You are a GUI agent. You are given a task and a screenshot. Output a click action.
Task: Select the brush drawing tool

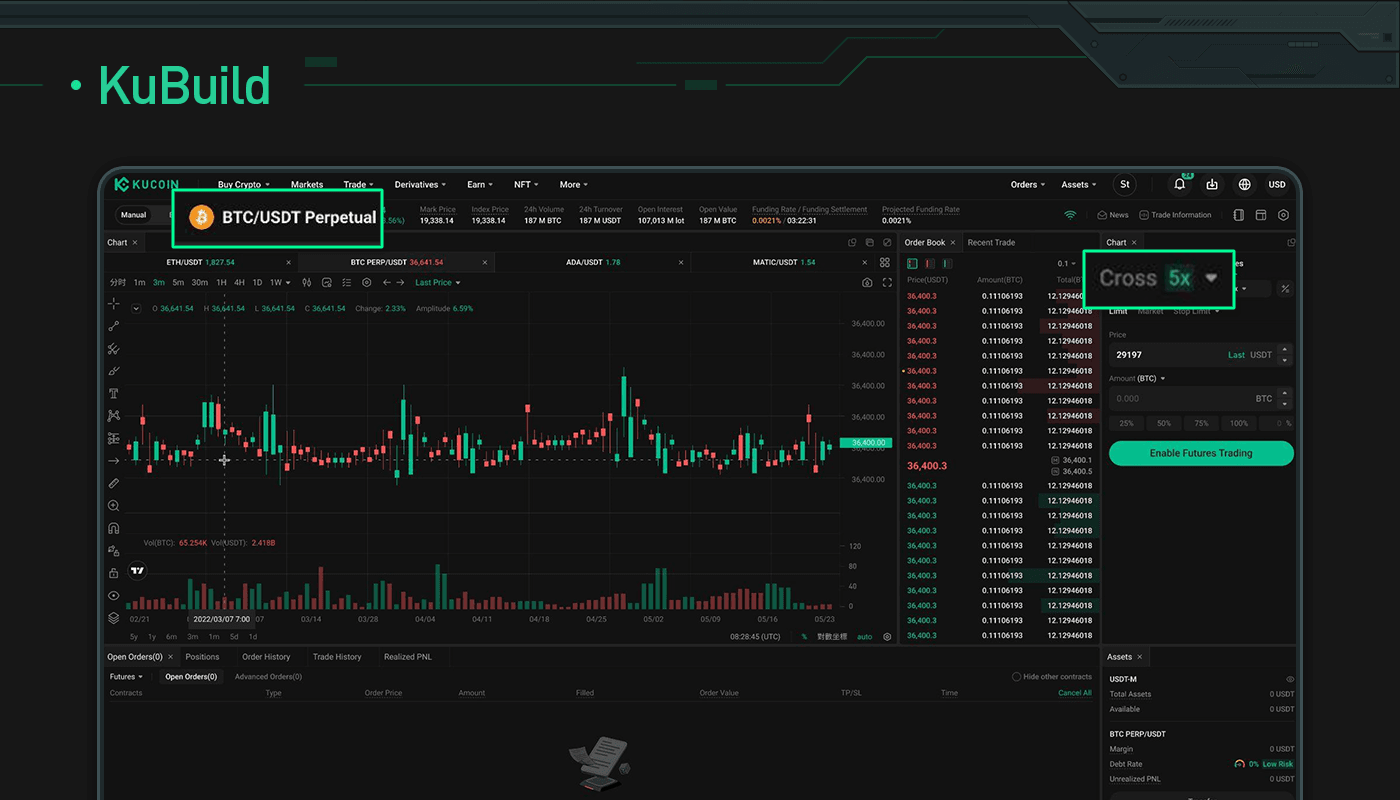point(114,371)
